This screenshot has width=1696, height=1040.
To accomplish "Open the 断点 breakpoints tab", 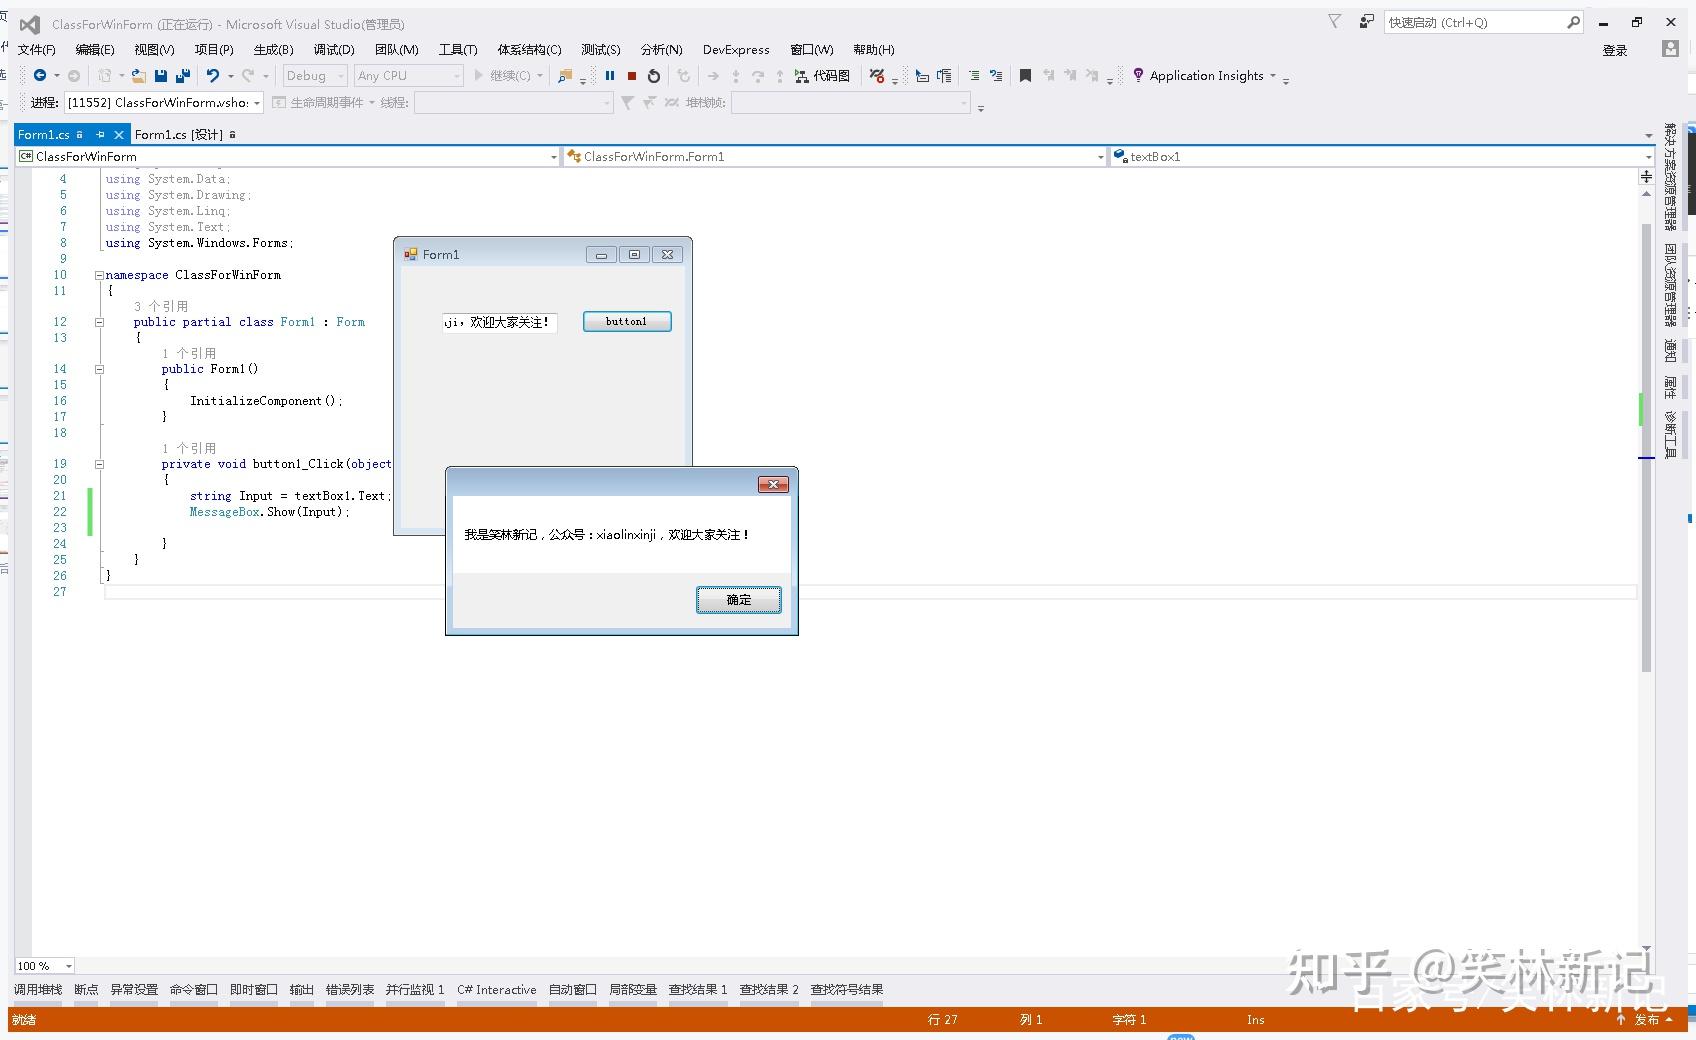I will pyautogui.click(x=87, y=990).
